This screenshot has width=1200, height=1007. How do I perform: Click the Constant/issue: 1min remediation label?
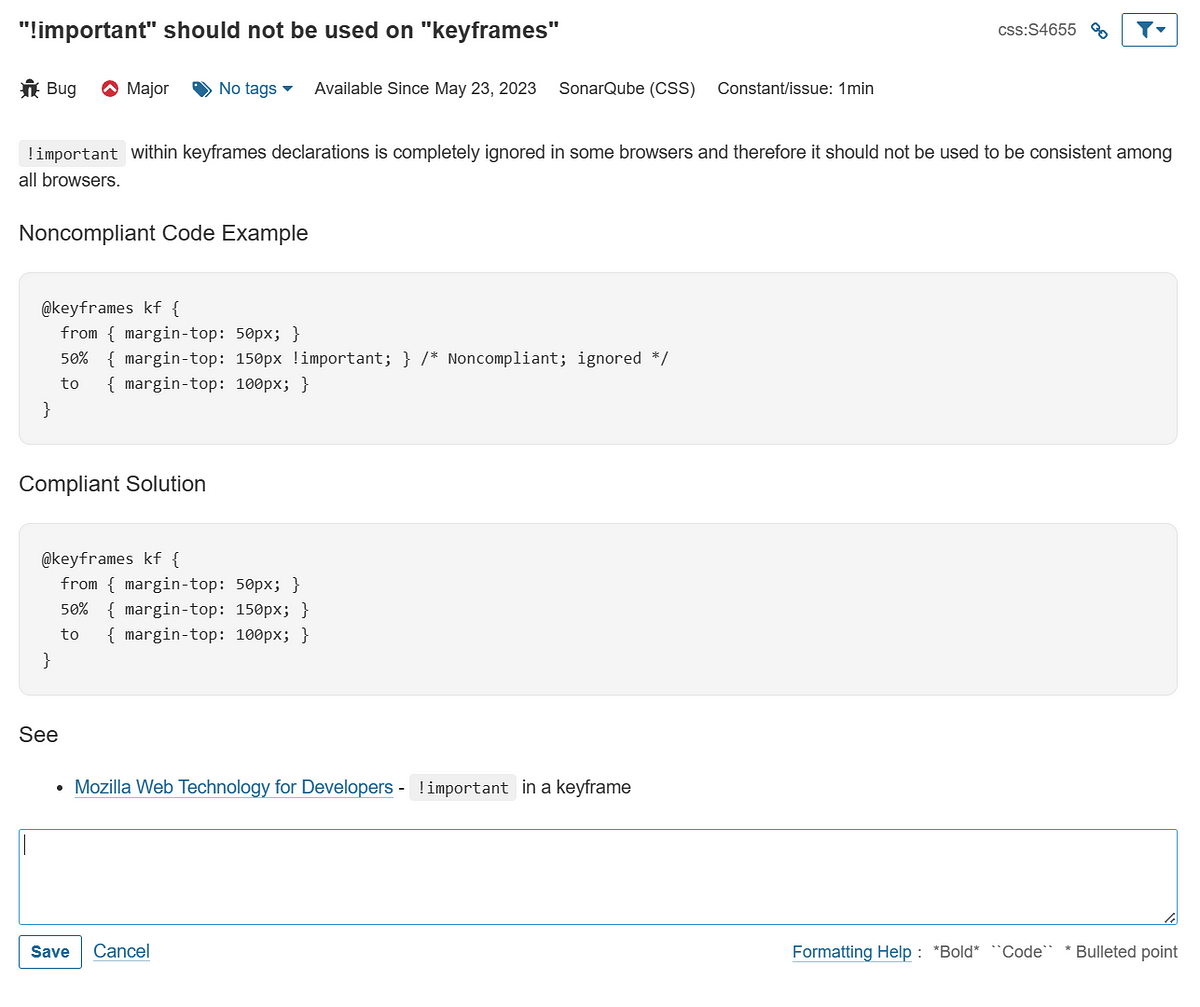tap(795, 89)
